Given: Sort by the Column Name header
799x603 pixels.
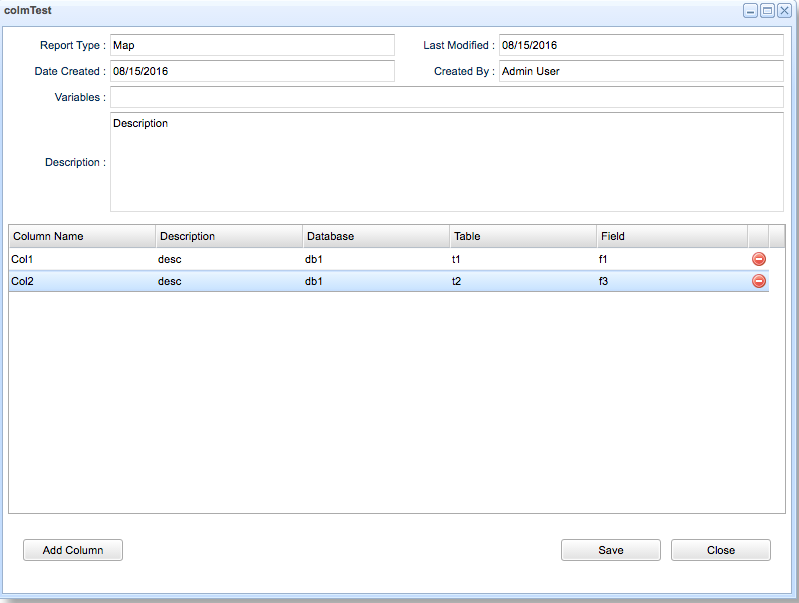Looking at the screenshot, I should coord(82,236).
